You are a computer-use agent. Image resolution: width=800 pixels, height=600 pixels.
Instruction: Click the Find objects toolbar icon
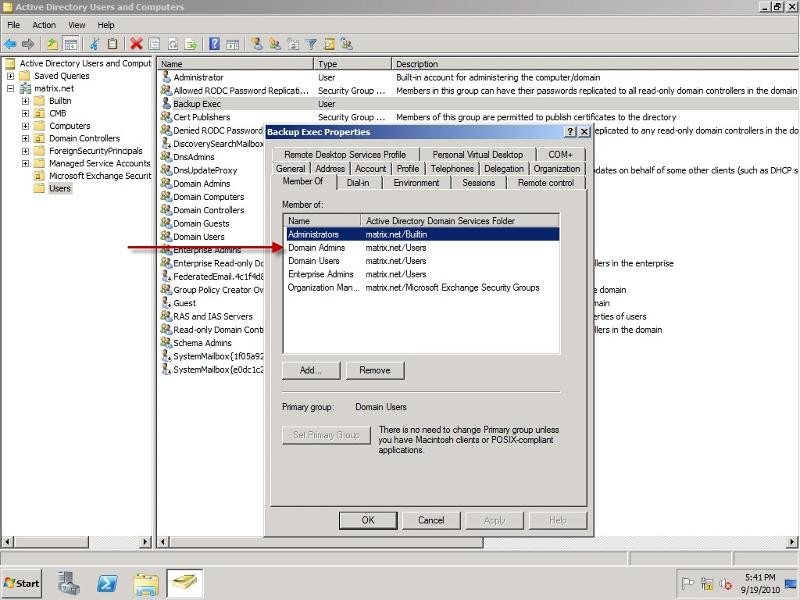(329, 44)
